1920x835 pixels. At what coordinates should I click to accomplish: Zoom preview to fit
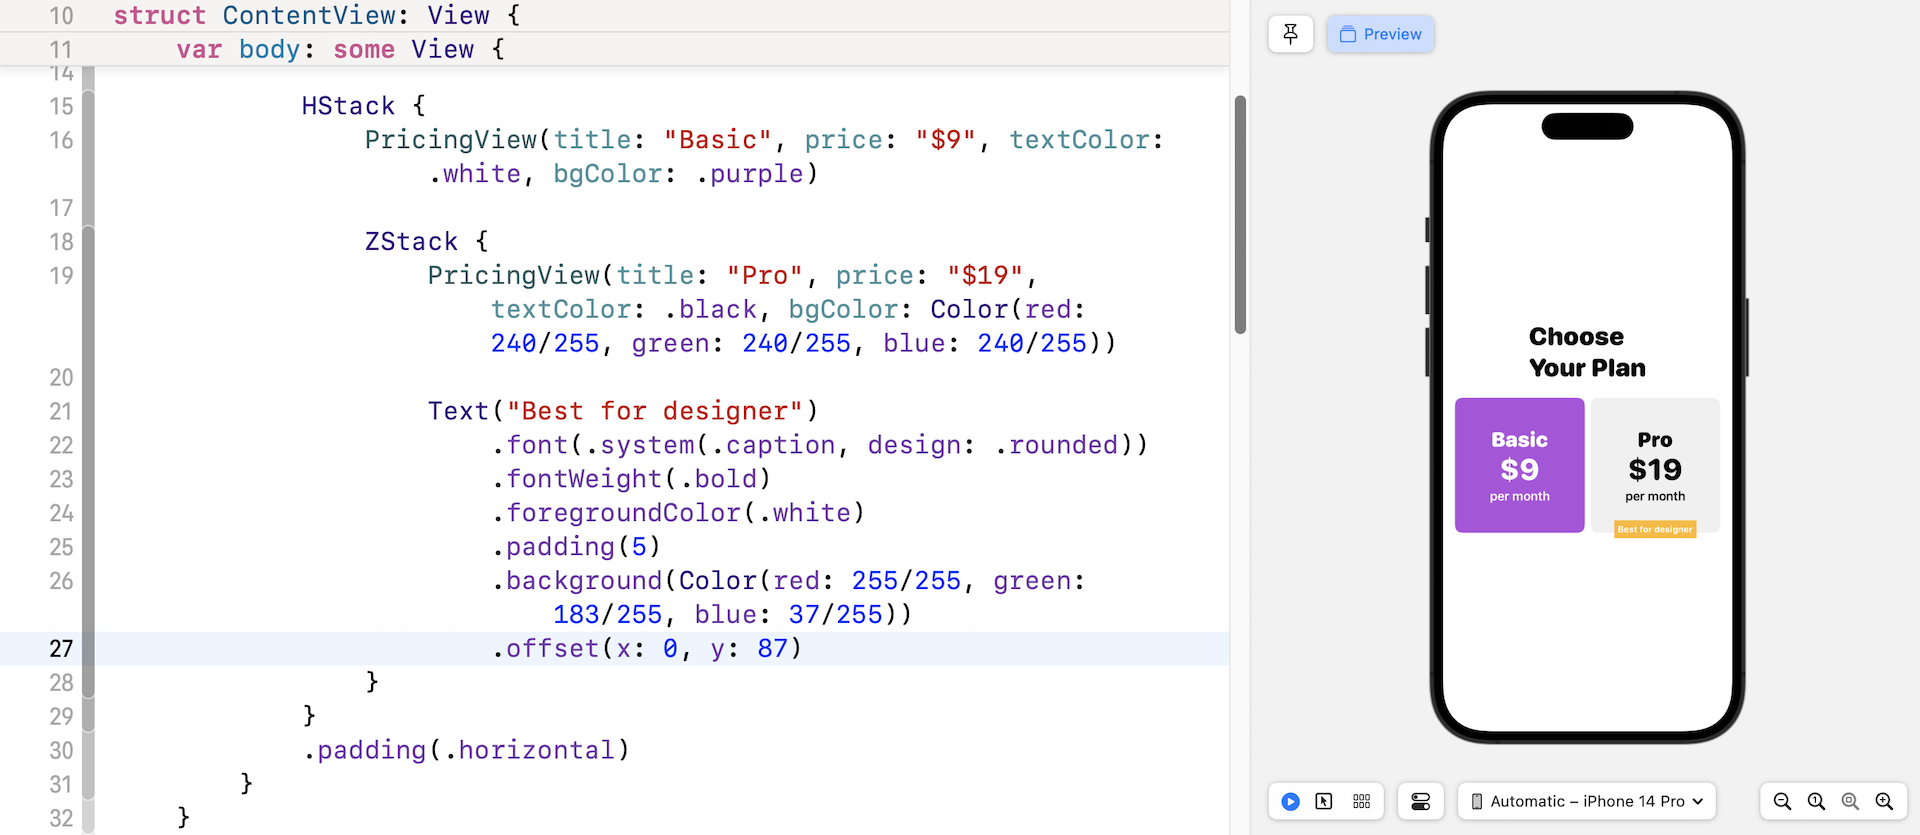[1850, 801]
